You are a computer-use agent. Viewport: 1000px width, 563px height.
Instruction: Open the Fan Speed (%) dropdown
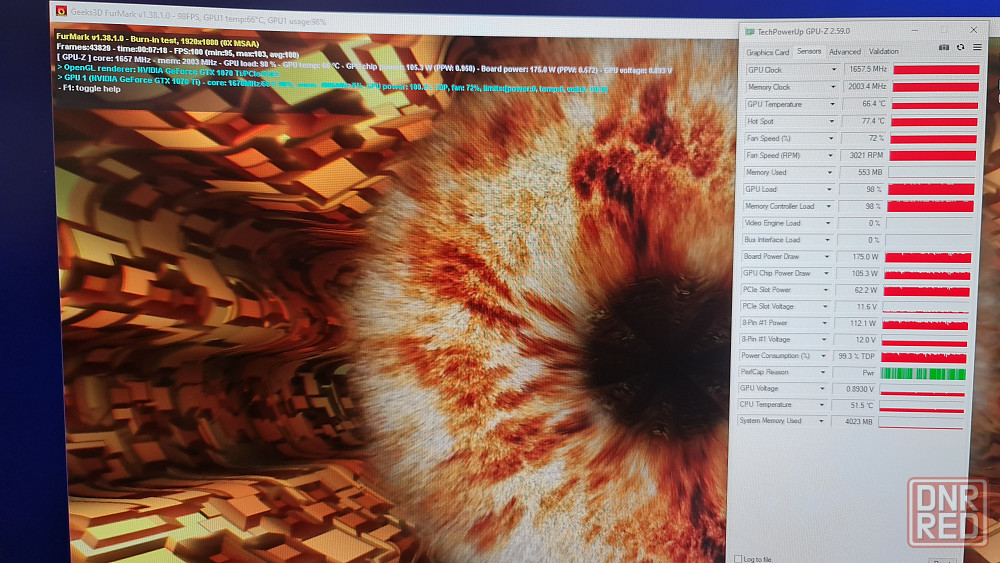[x=830, y=138]
